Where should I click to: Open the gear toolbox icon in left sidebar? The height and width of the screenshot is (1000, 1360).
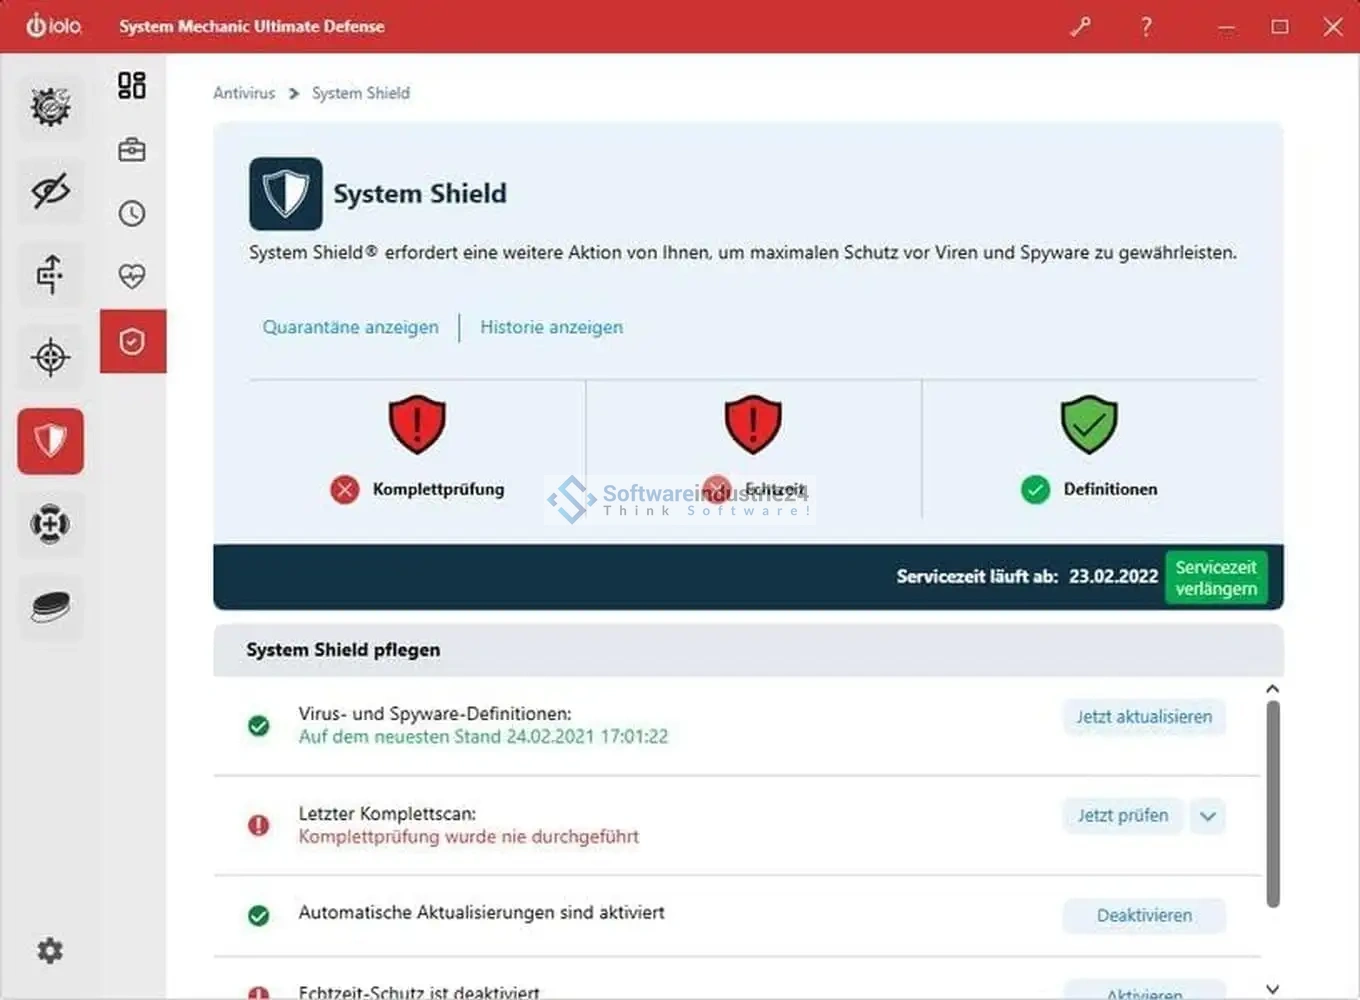coord(50,106)
